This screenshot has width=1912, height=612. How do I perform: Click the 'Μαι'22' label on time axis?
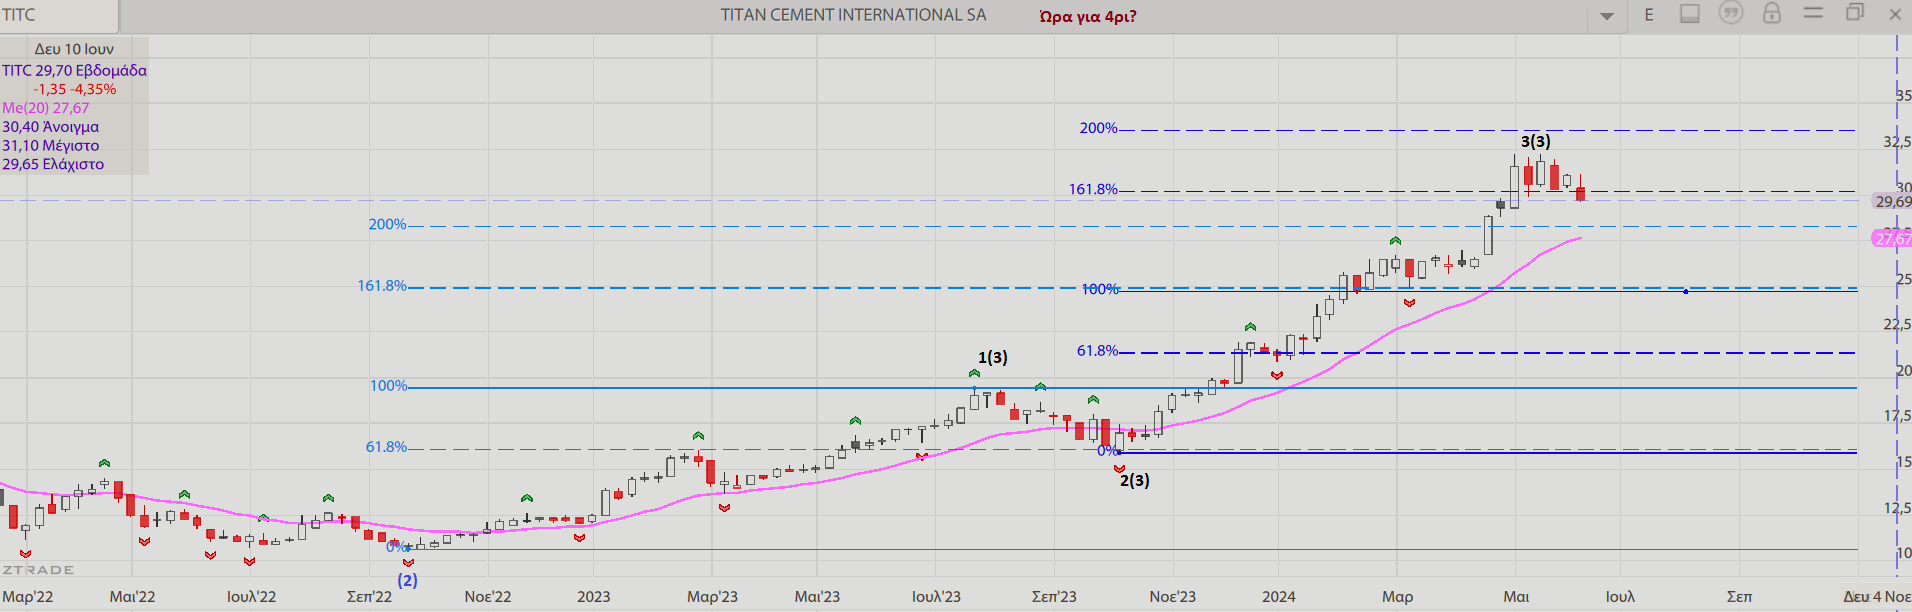(x=132, y=597)
